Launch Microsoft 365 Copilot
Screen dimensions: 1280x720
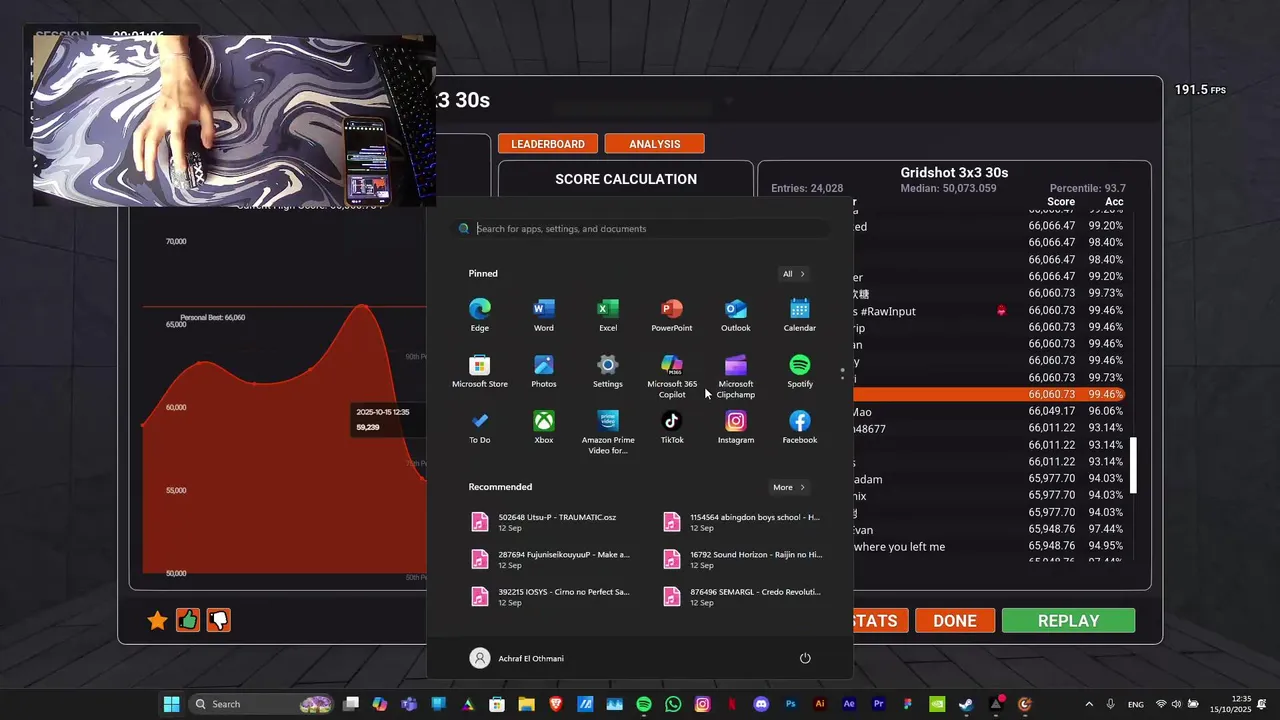point(672,376)
